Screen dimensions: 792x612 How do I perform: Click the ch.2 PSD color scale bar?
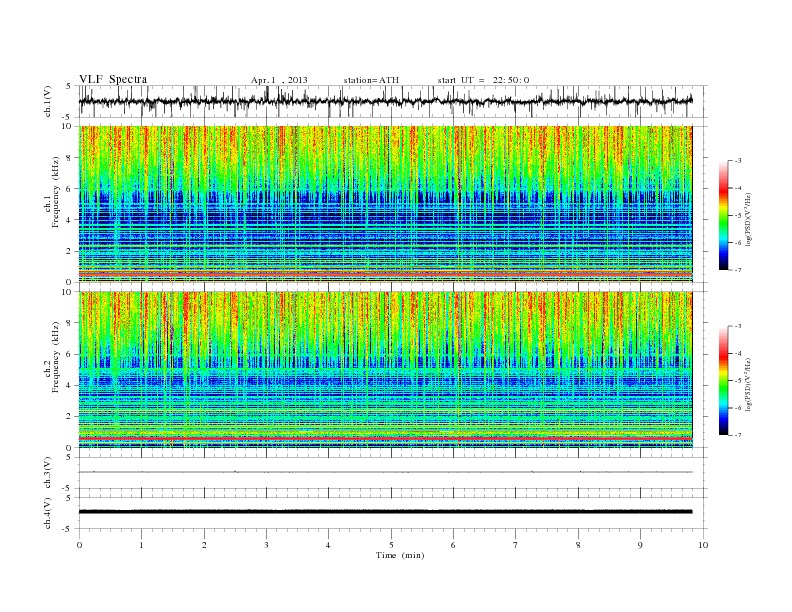(724, 381)
